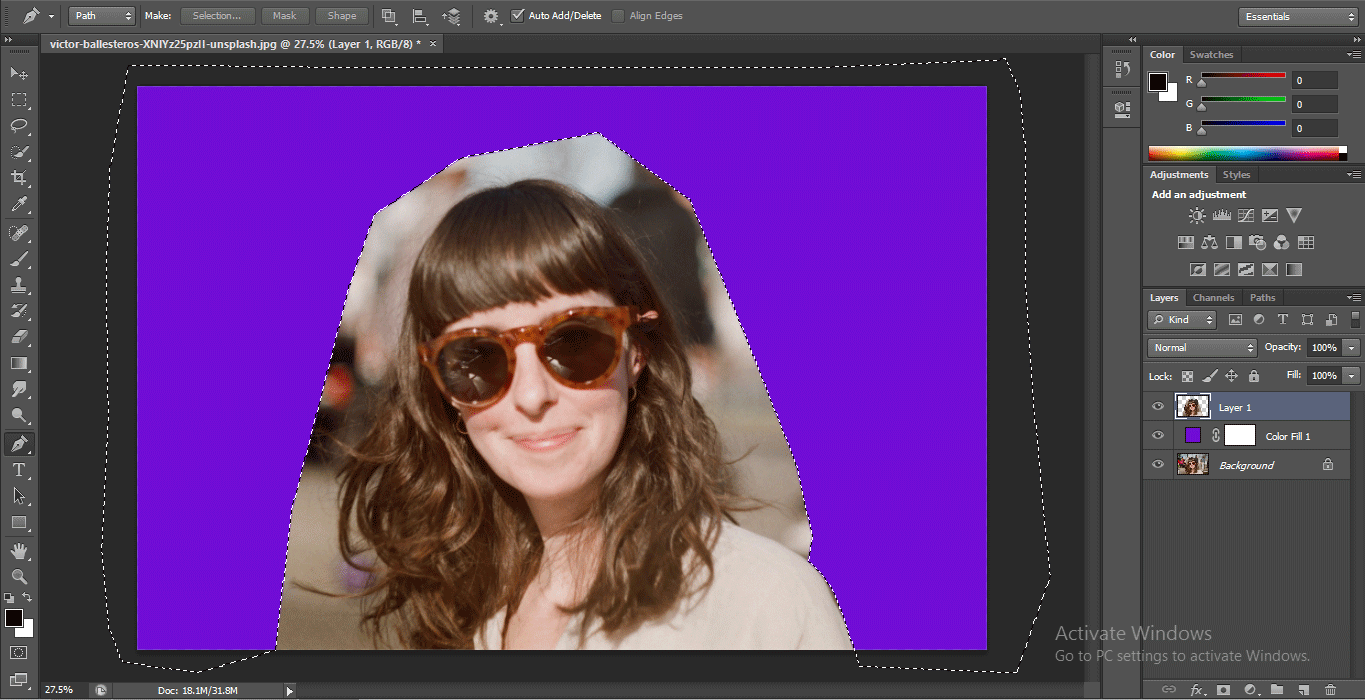Image resolution: width=1365 pixels, height=700 pixels.
Task: Select the Color Fill 1 layer
Action: click(1287, 436)
